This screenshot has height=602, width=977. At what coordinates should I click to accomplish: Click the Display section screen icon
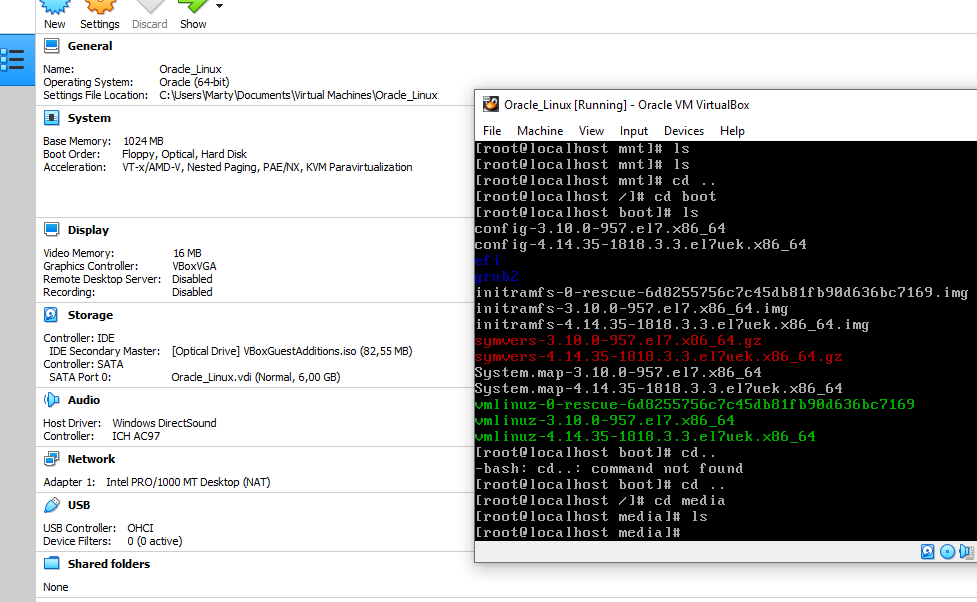52,230
